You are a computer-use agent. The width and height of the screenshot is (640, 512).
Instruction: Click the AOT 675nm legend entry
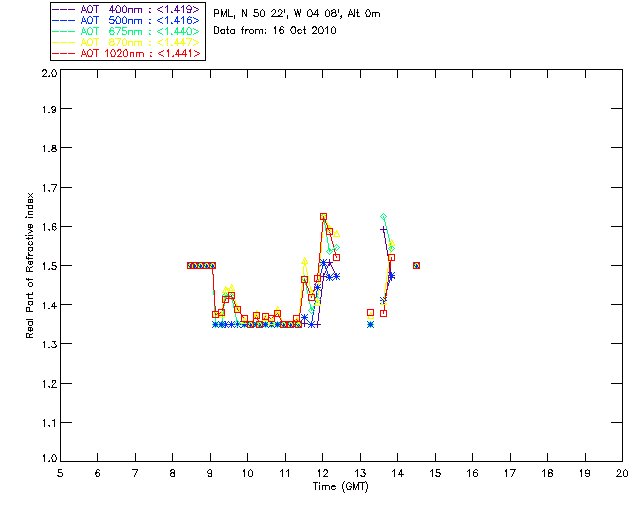(127, 31)
